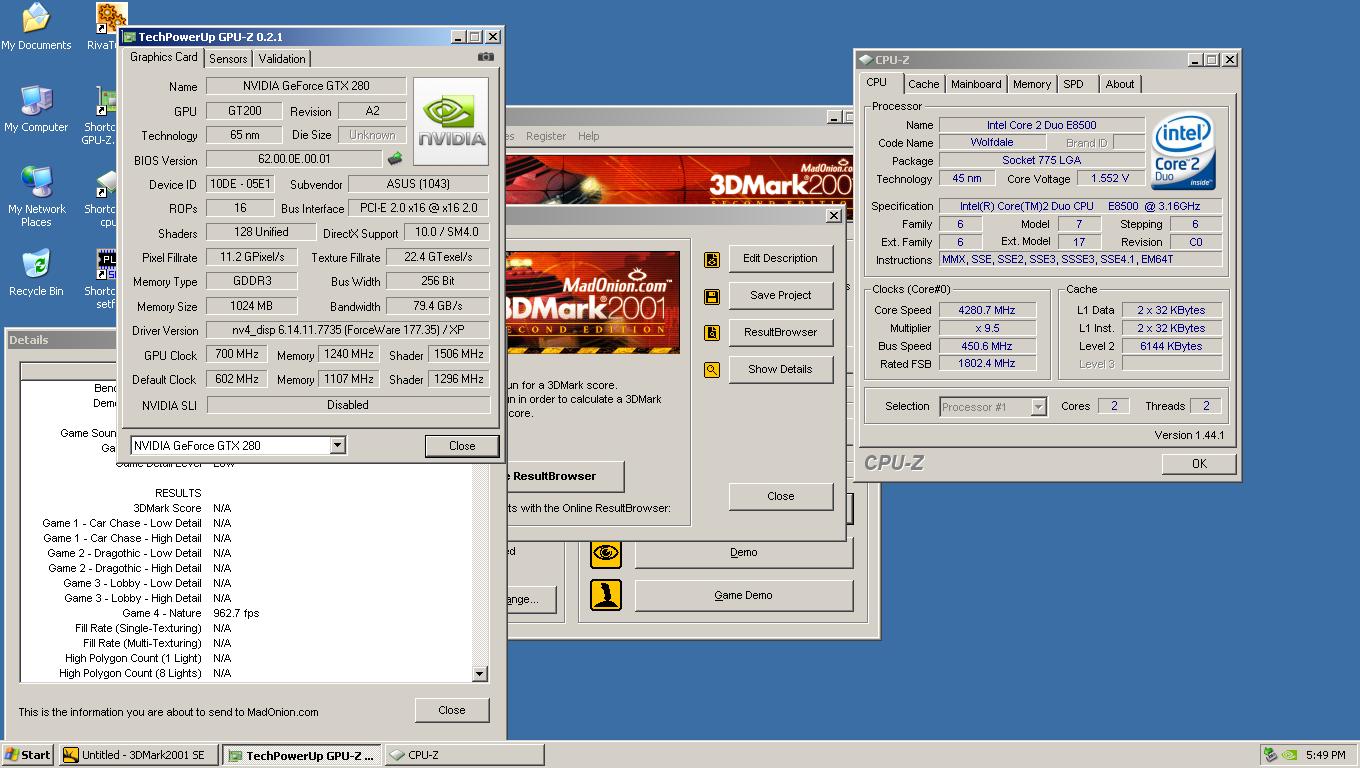1360x768 pixels.
Task: Click the Details list scroll-down arrow
Action: 479,674
